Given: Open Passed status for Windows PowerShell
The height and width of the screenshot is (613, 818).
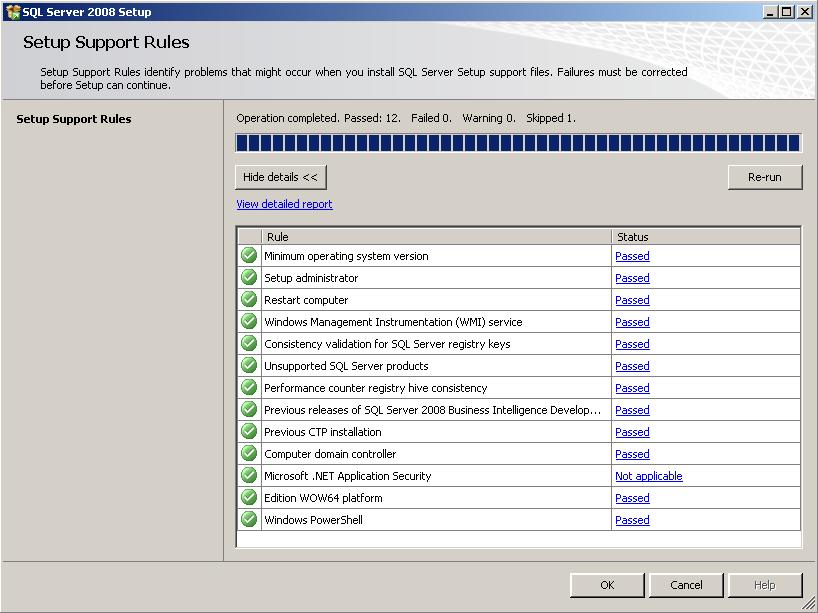Looking at the screenshot, I should click(632, 520).
